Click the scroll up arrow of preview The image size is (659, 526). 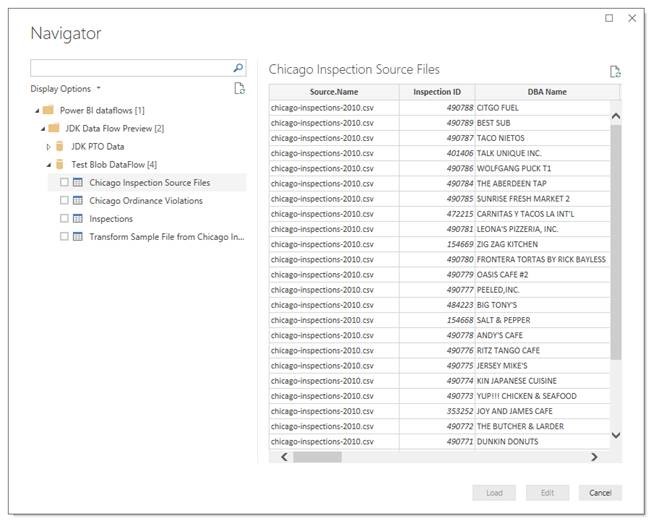pos(616,116)
